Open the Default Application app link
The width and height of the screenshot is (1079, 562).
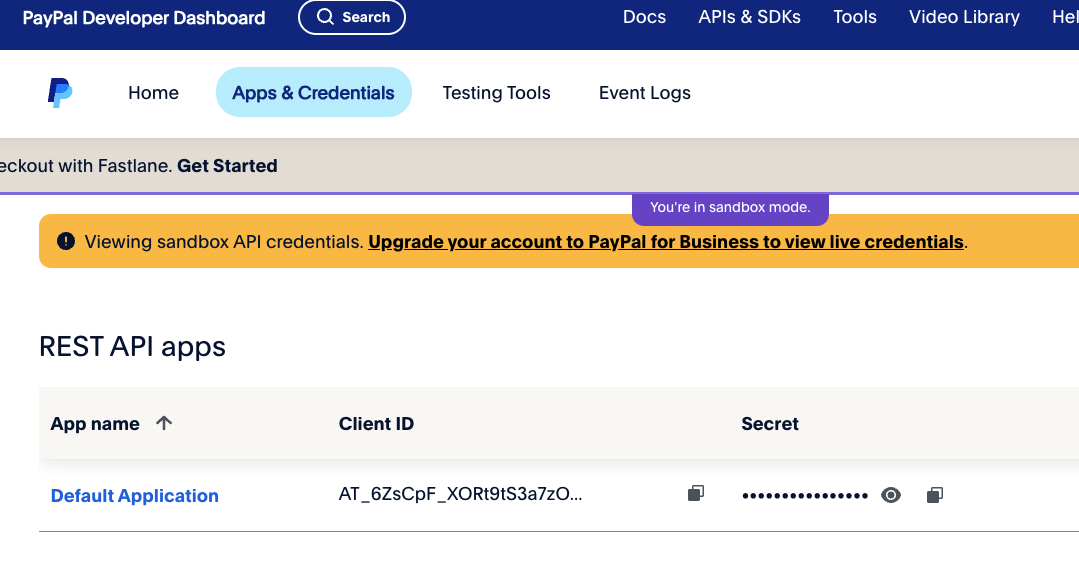tap(135, 496)
